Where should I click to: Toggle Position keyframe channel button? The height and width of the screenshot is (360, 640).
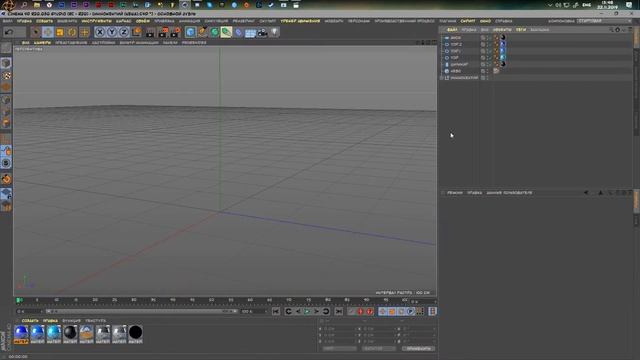coord(382,311)
